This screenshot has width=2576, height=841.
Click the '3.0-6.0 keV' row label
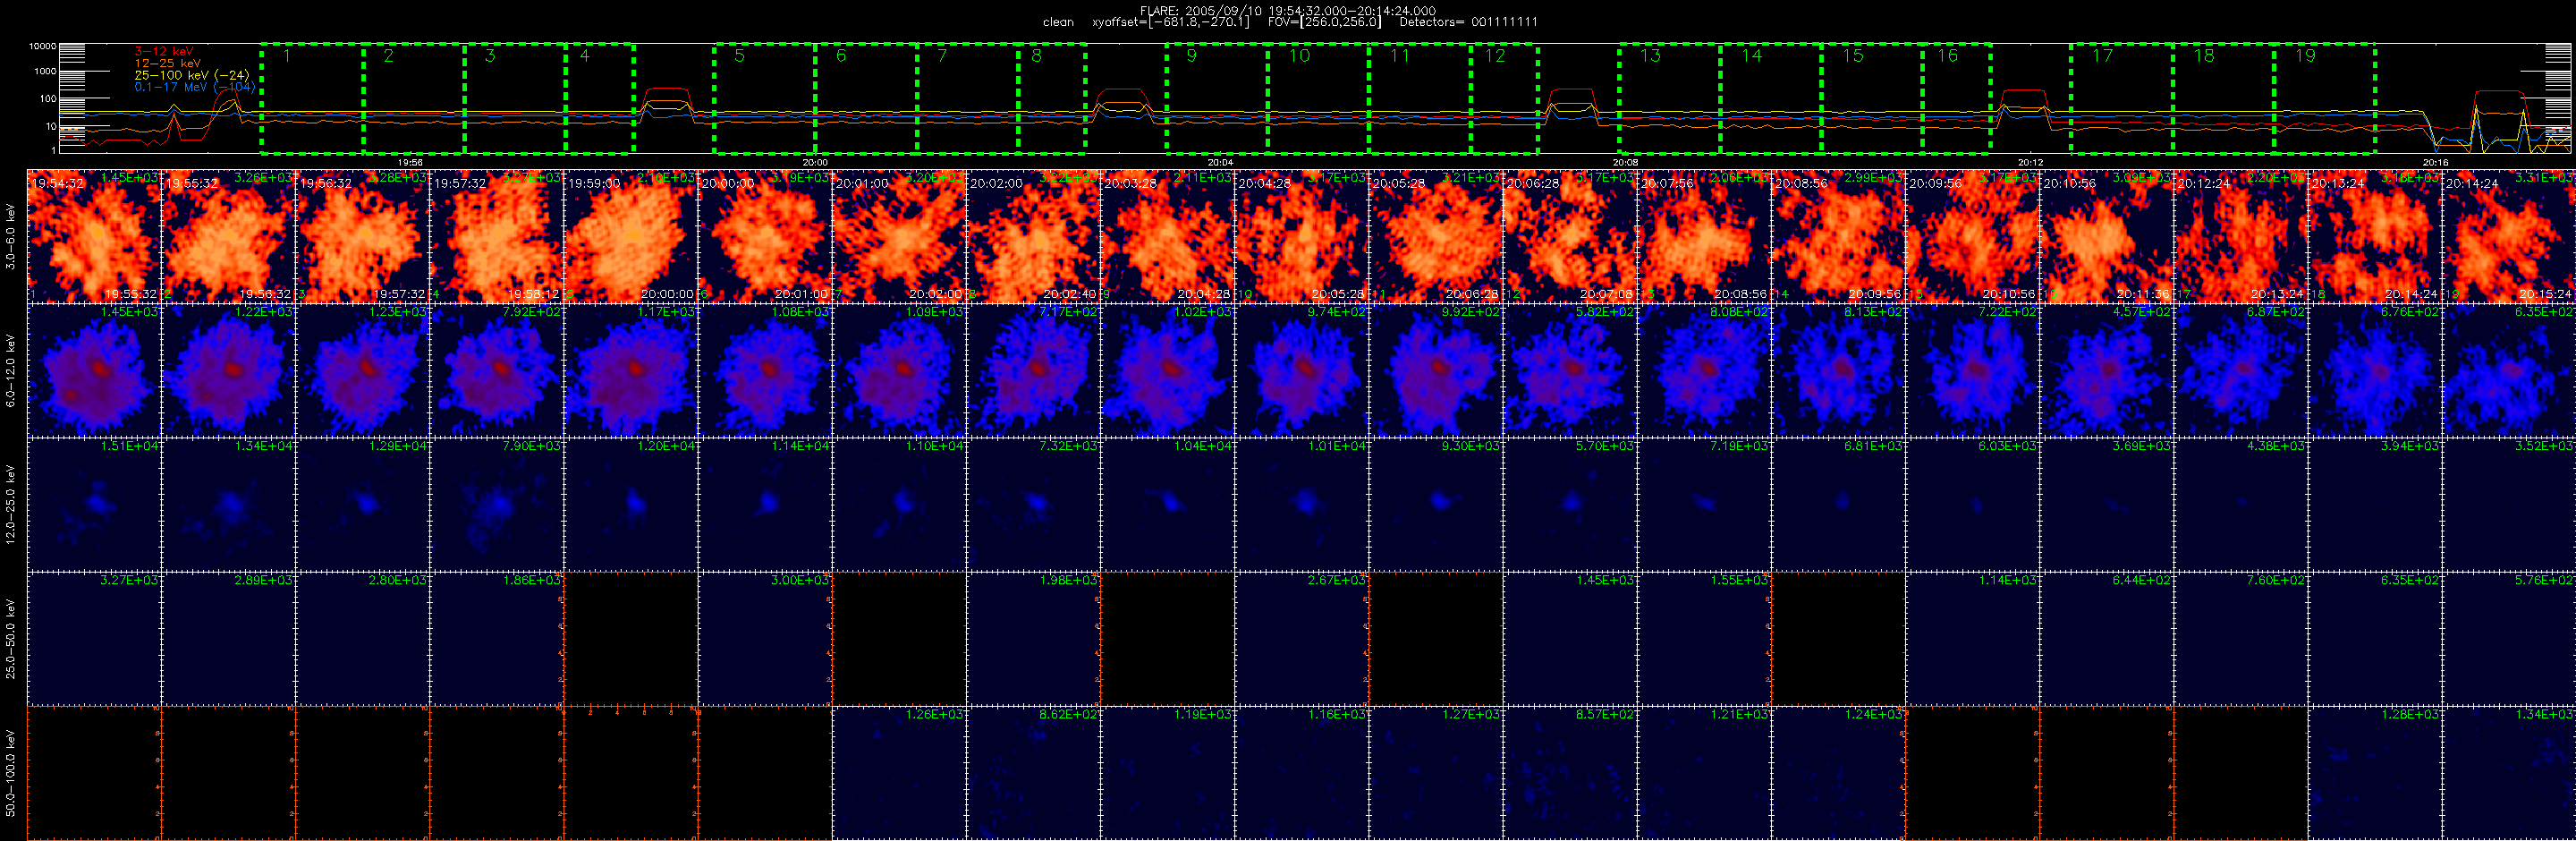coord(11,236)
